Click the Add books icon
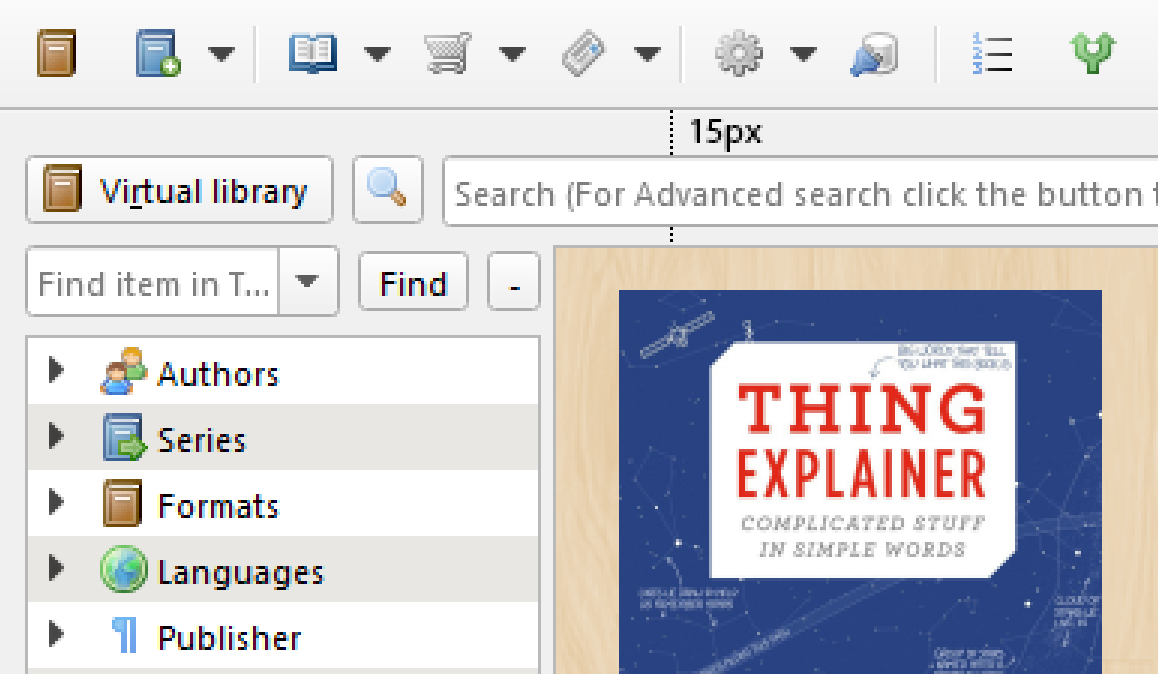Viewport: 1158px width, 674px height. point(158,53)
